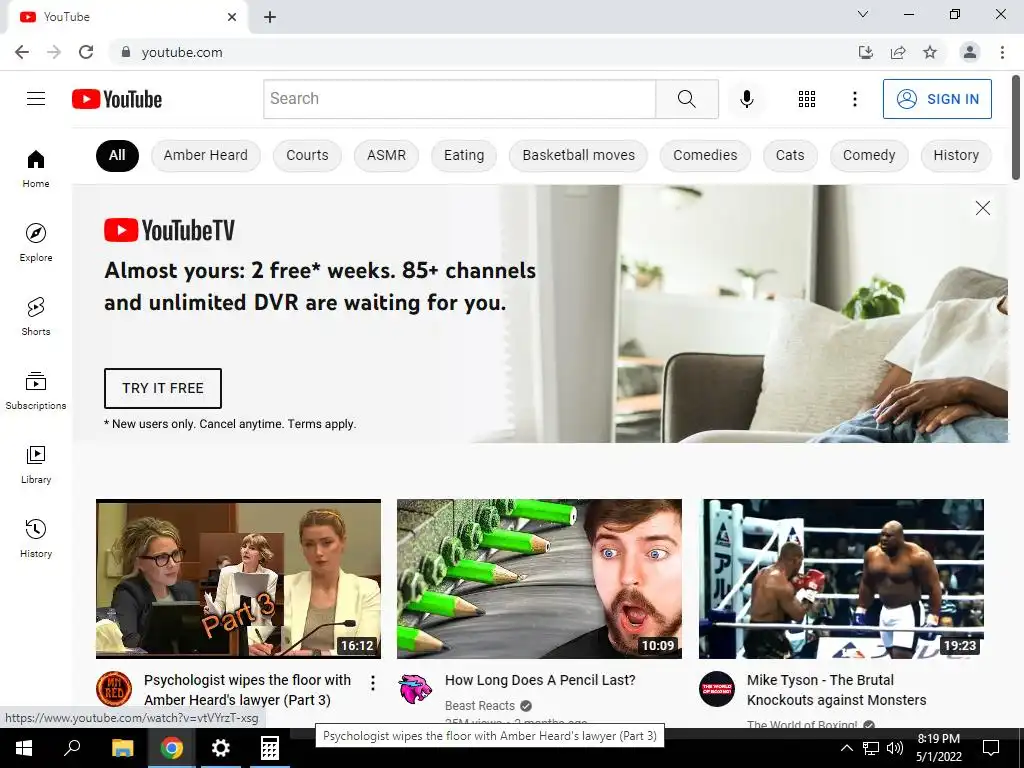Open the YouTube hamburger guide menu
The height and width of the screenshot is (768, 1024).
pyautogui.click(x=36, y=99)
